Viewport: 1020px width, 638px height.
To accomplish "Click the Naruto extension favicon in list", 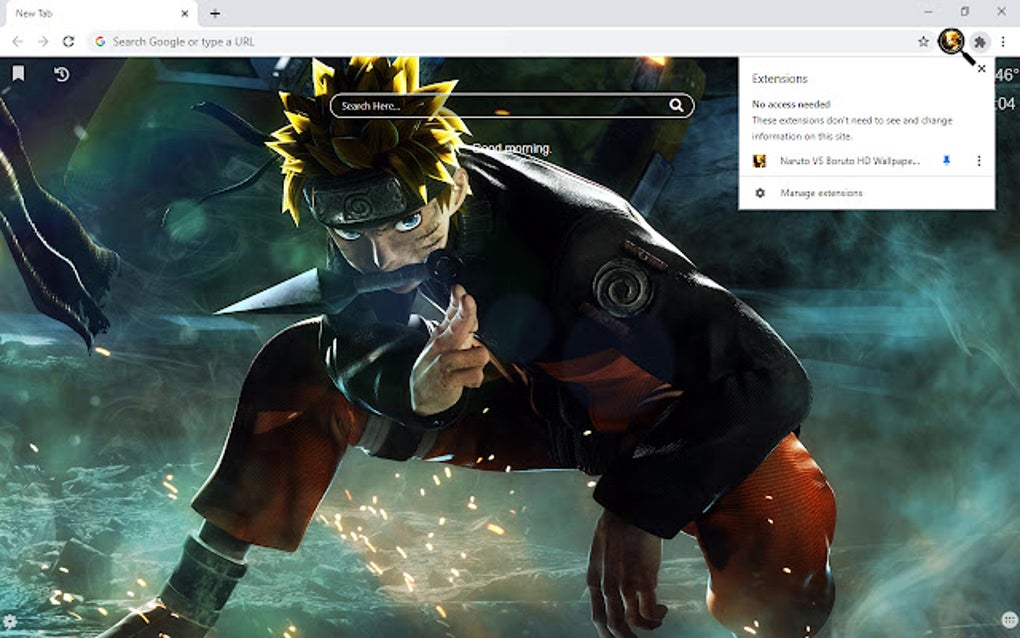I will click(759, 161).
